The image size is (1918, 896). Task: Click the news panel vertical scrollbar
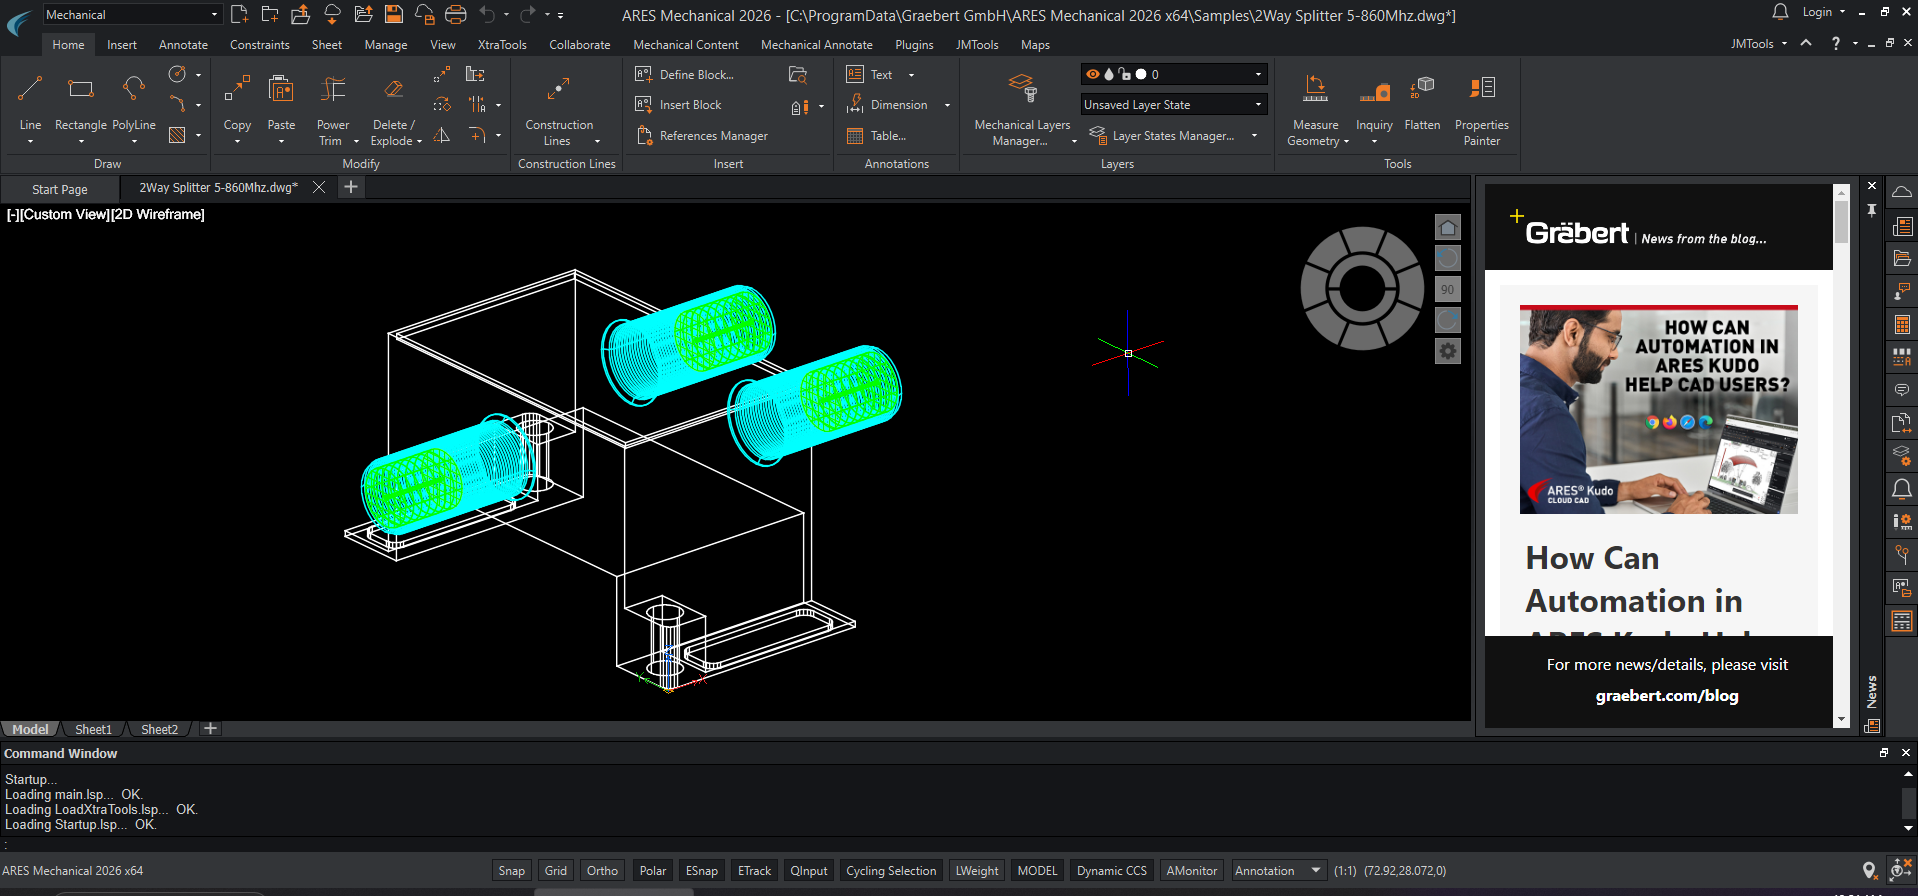tap(1841, 222)
